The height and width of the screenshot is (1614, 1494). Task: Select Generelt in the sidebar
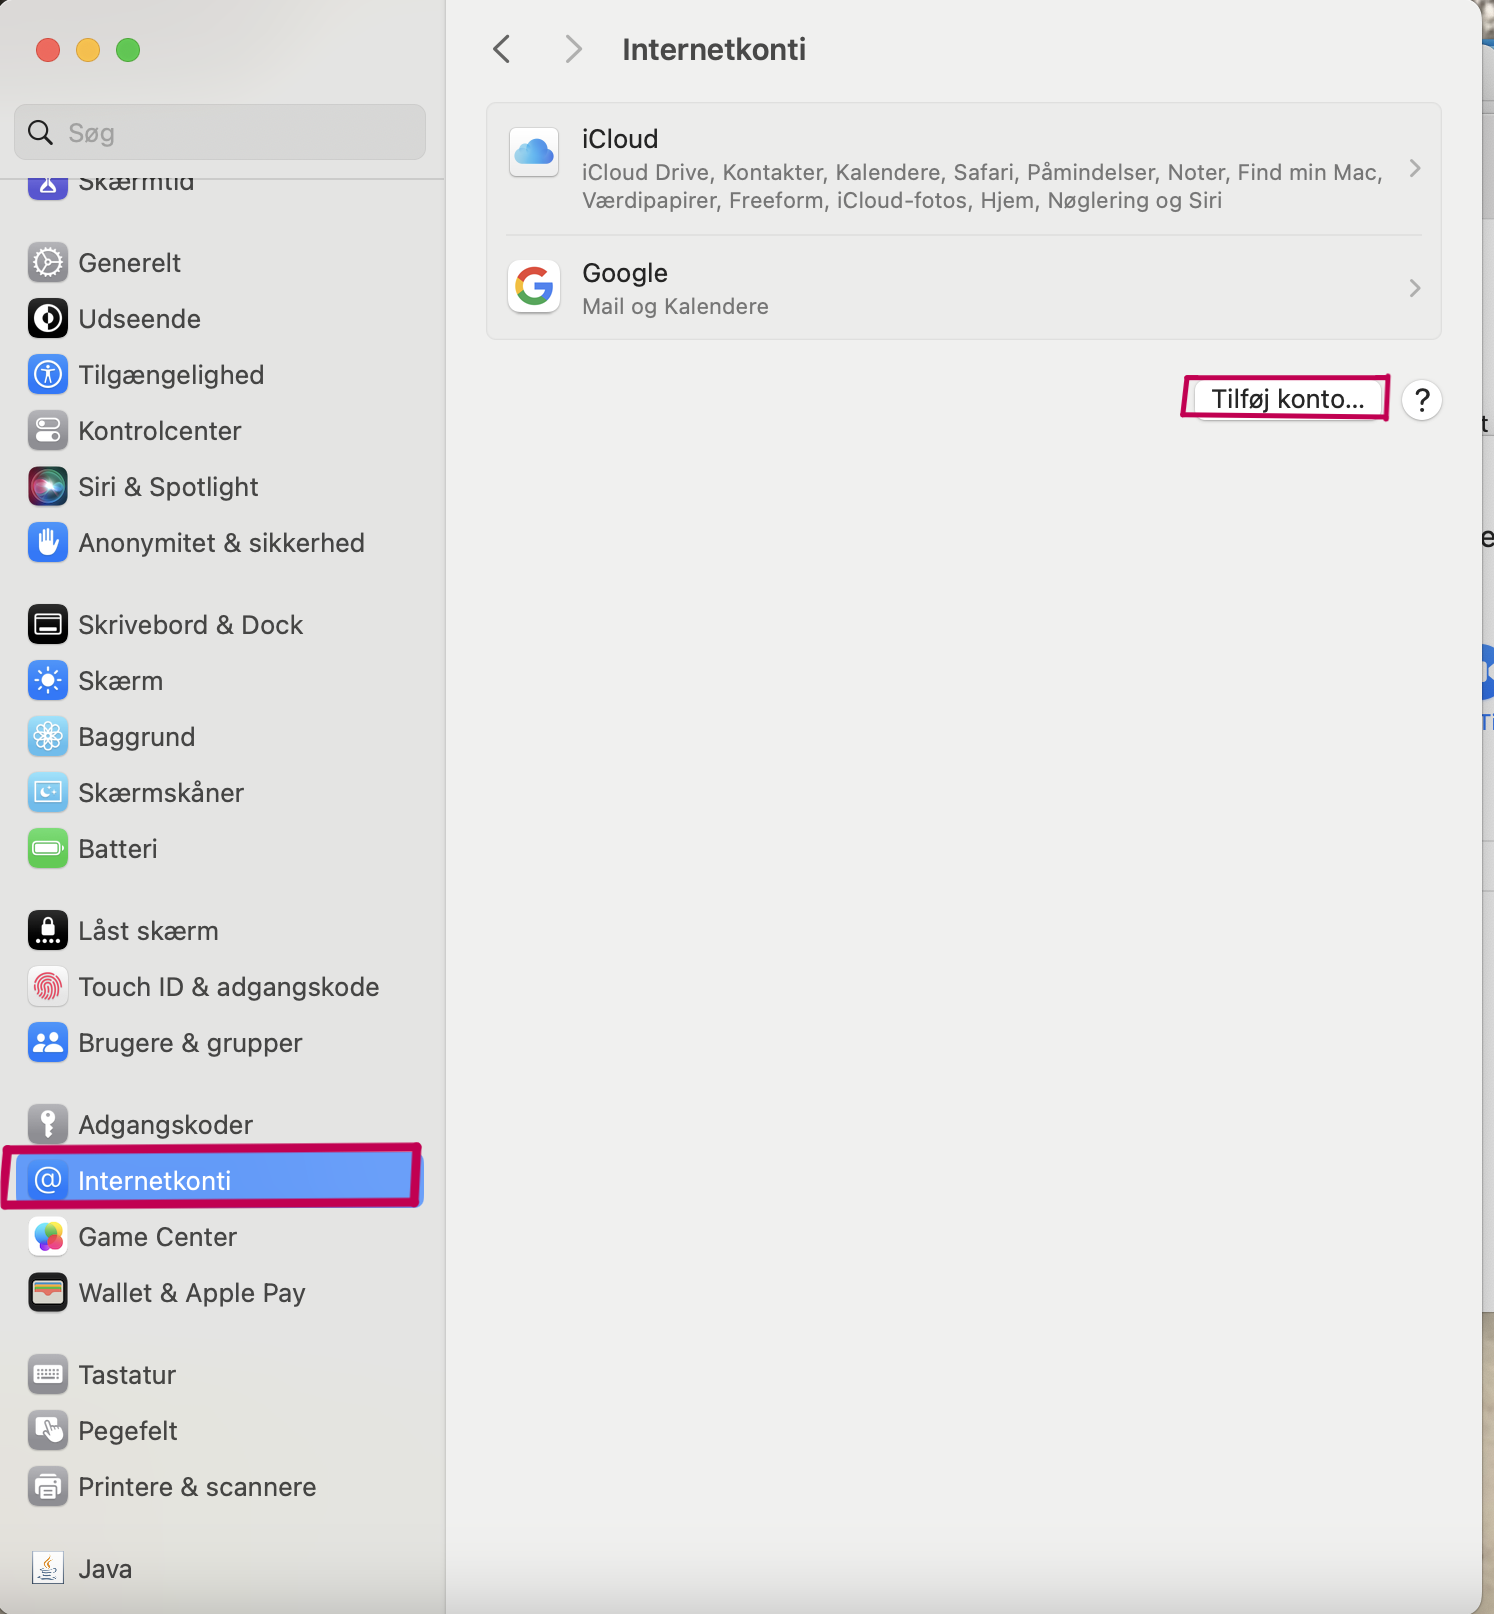(130, 263)
